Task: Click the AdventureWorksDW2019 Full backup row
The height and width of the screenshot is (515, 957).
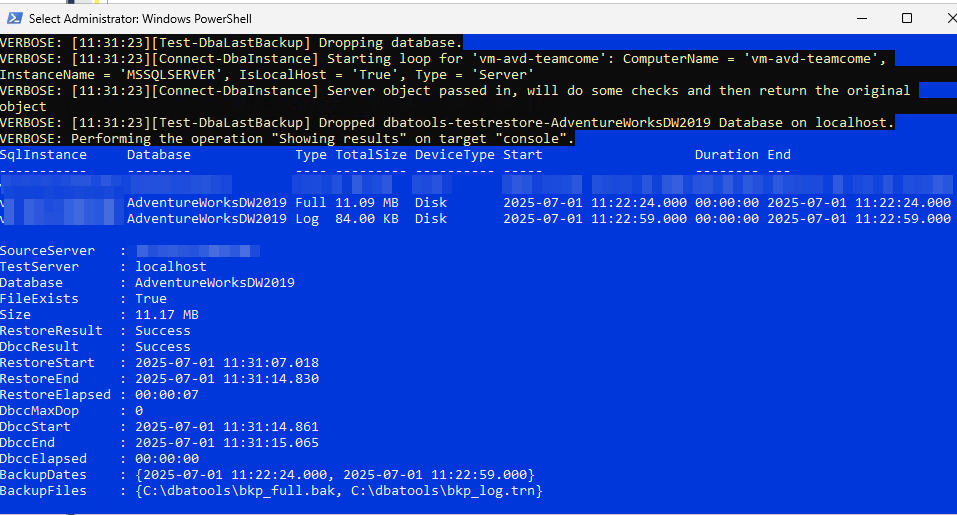Action: tap(476, 203)
